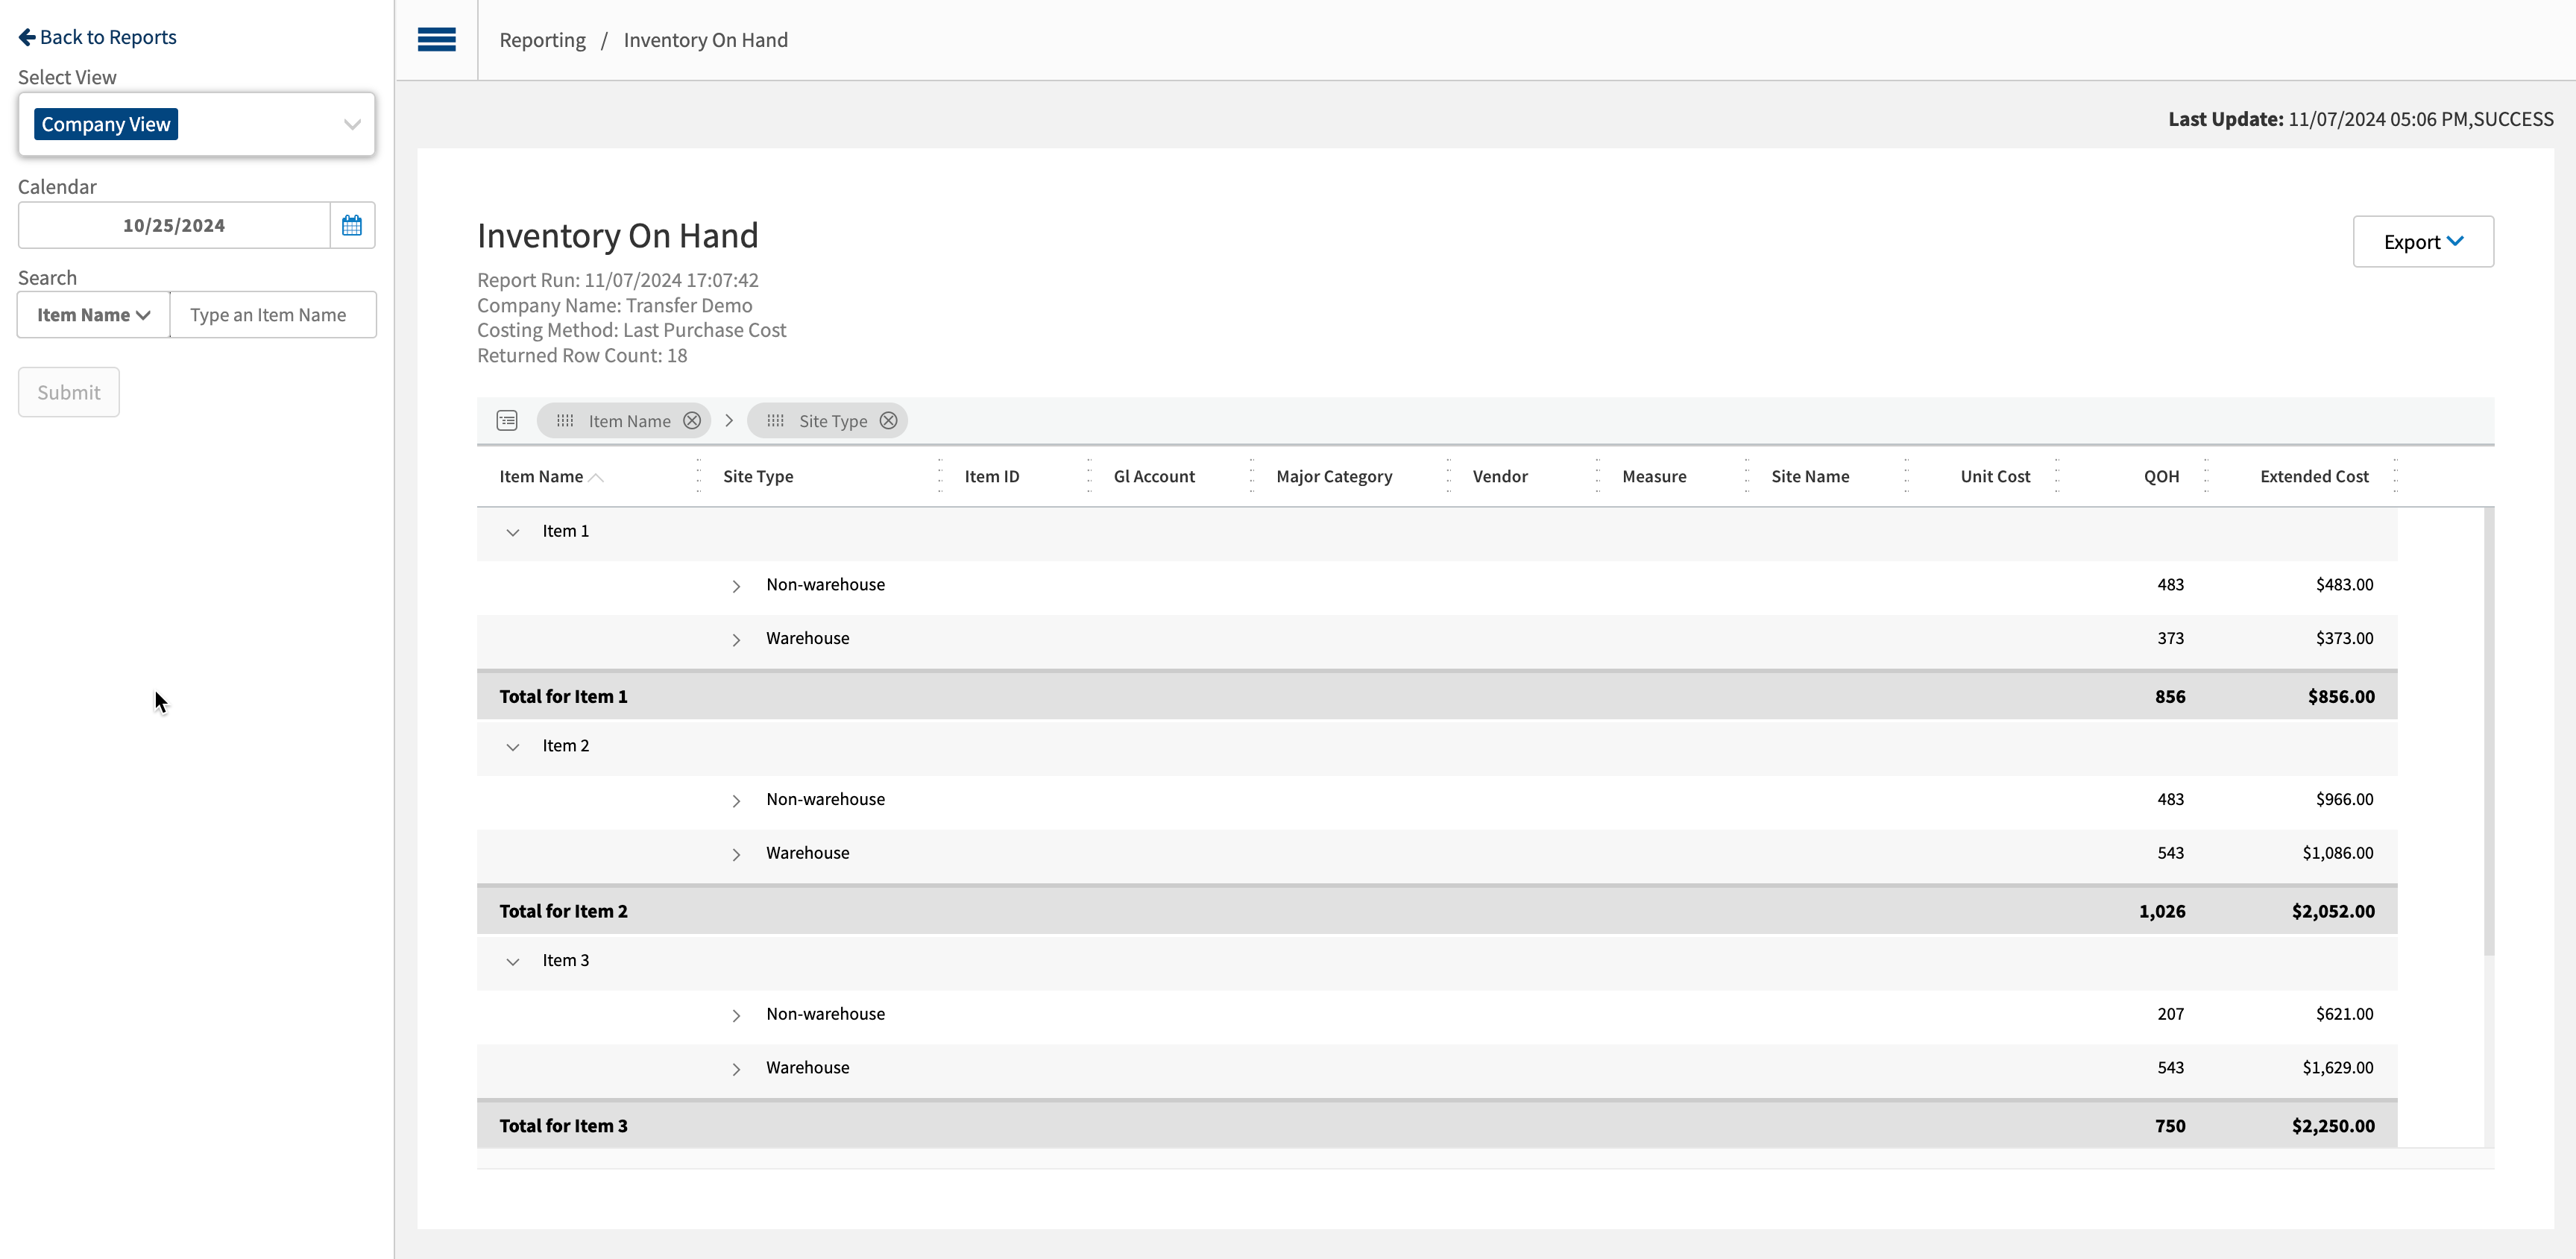Remove the Item Name grouping chip via its X icon
2576x1259 pixels.
691,420
